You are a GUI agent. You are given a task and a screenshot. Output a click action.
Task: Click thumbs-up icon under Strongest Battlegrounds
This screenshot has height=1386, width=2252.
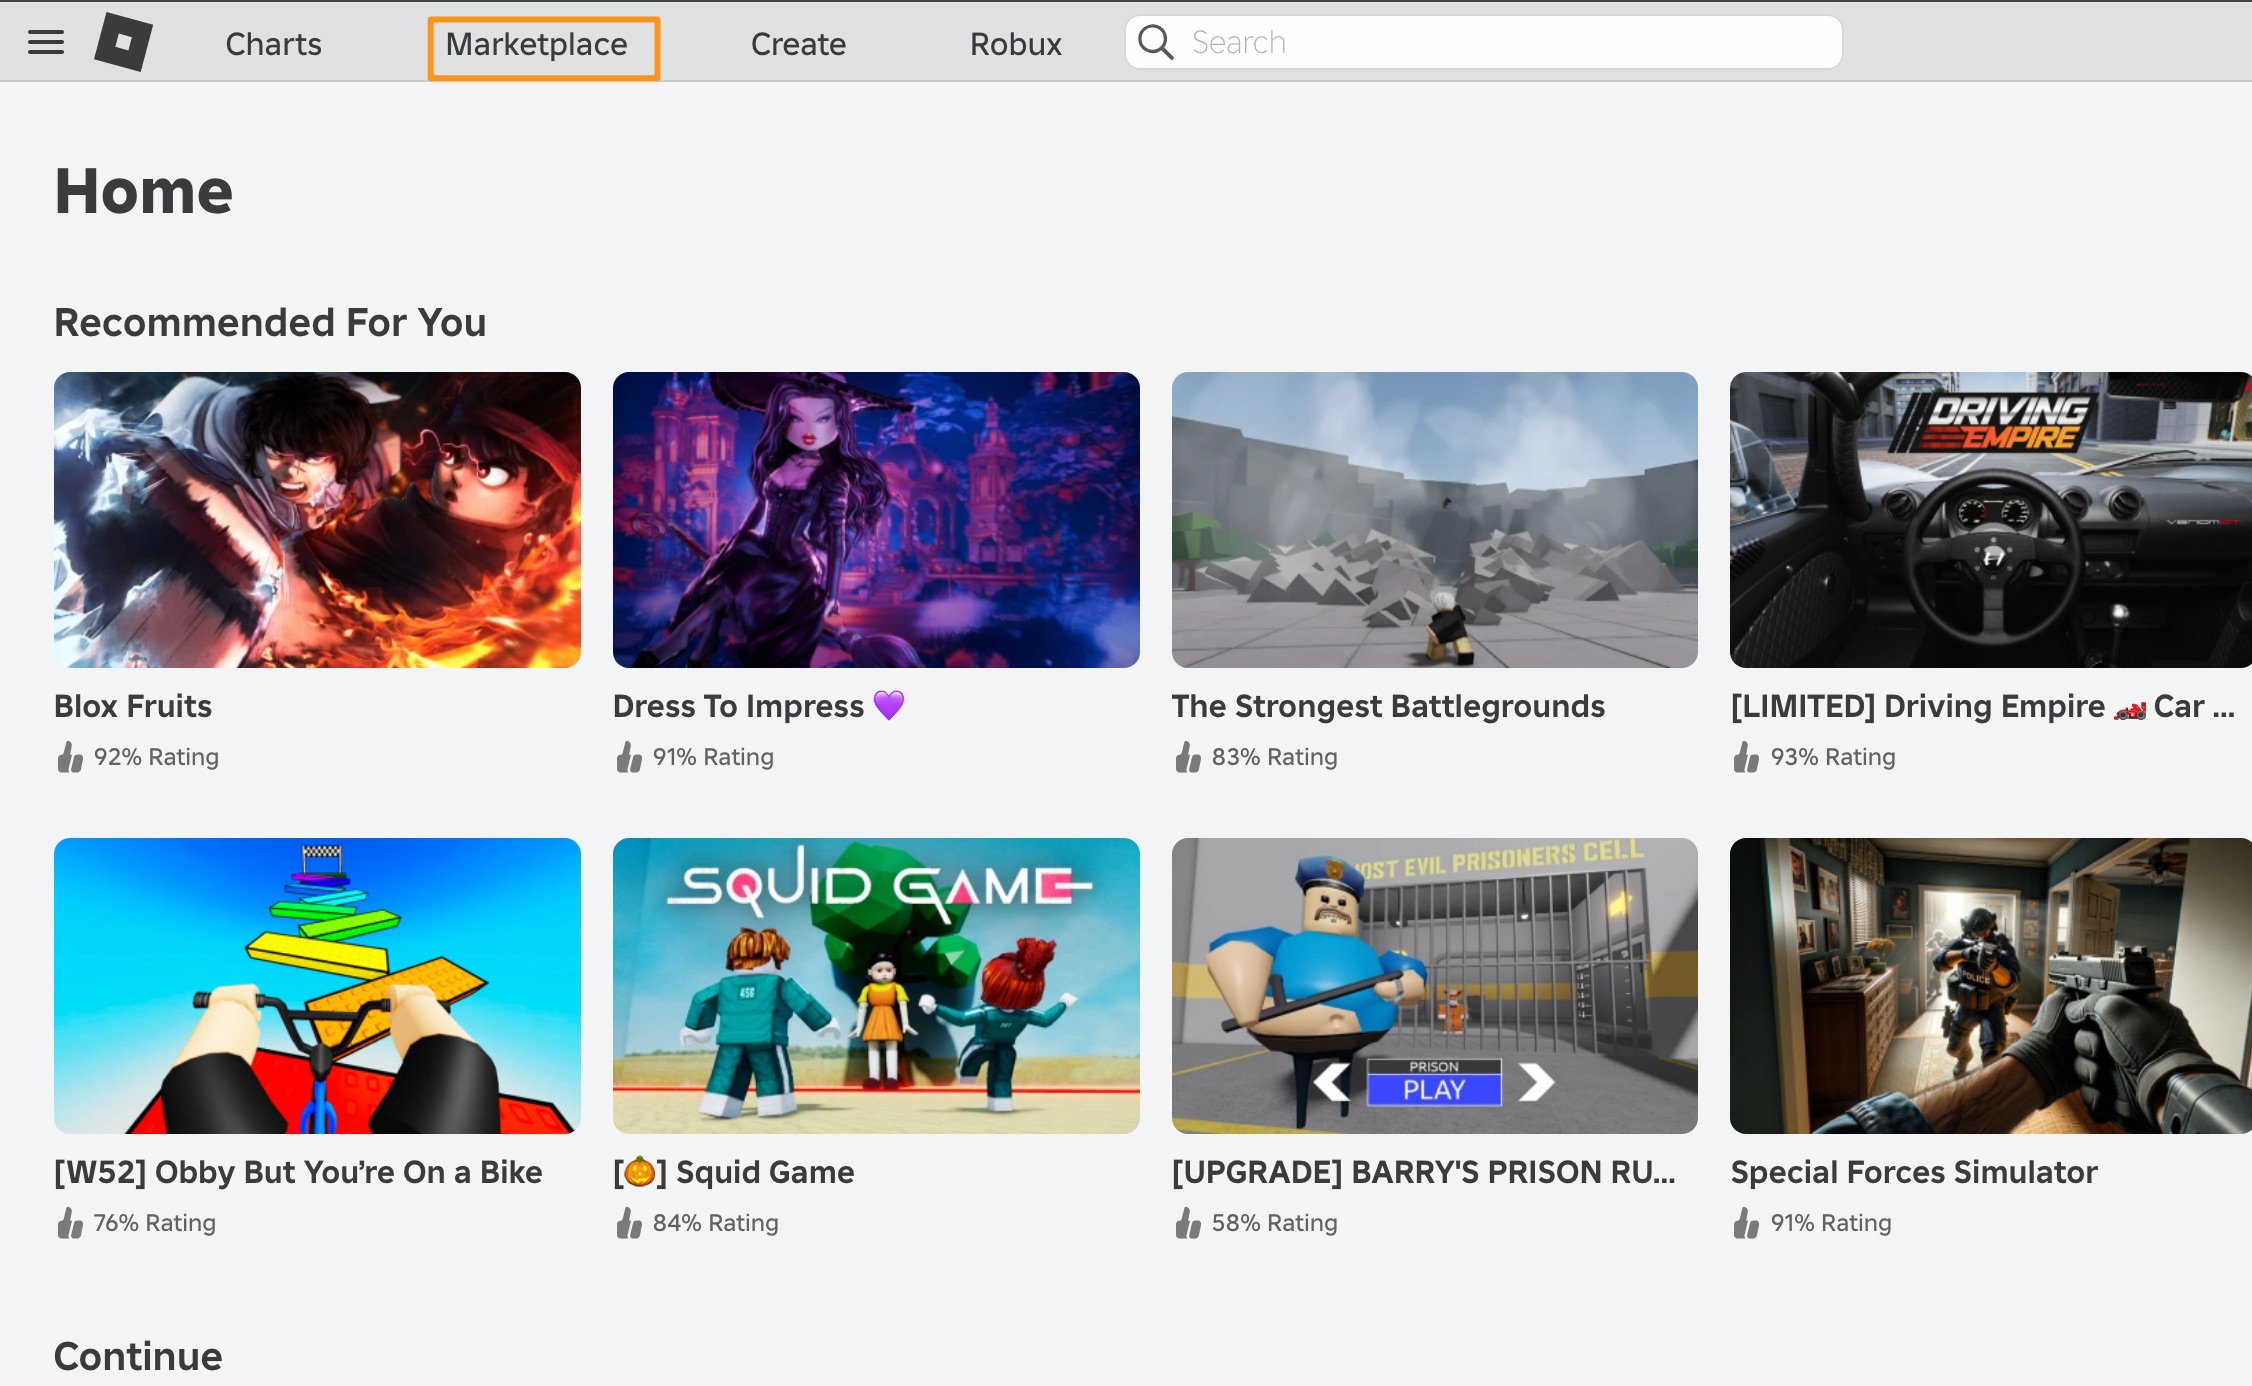[1188, 757]
